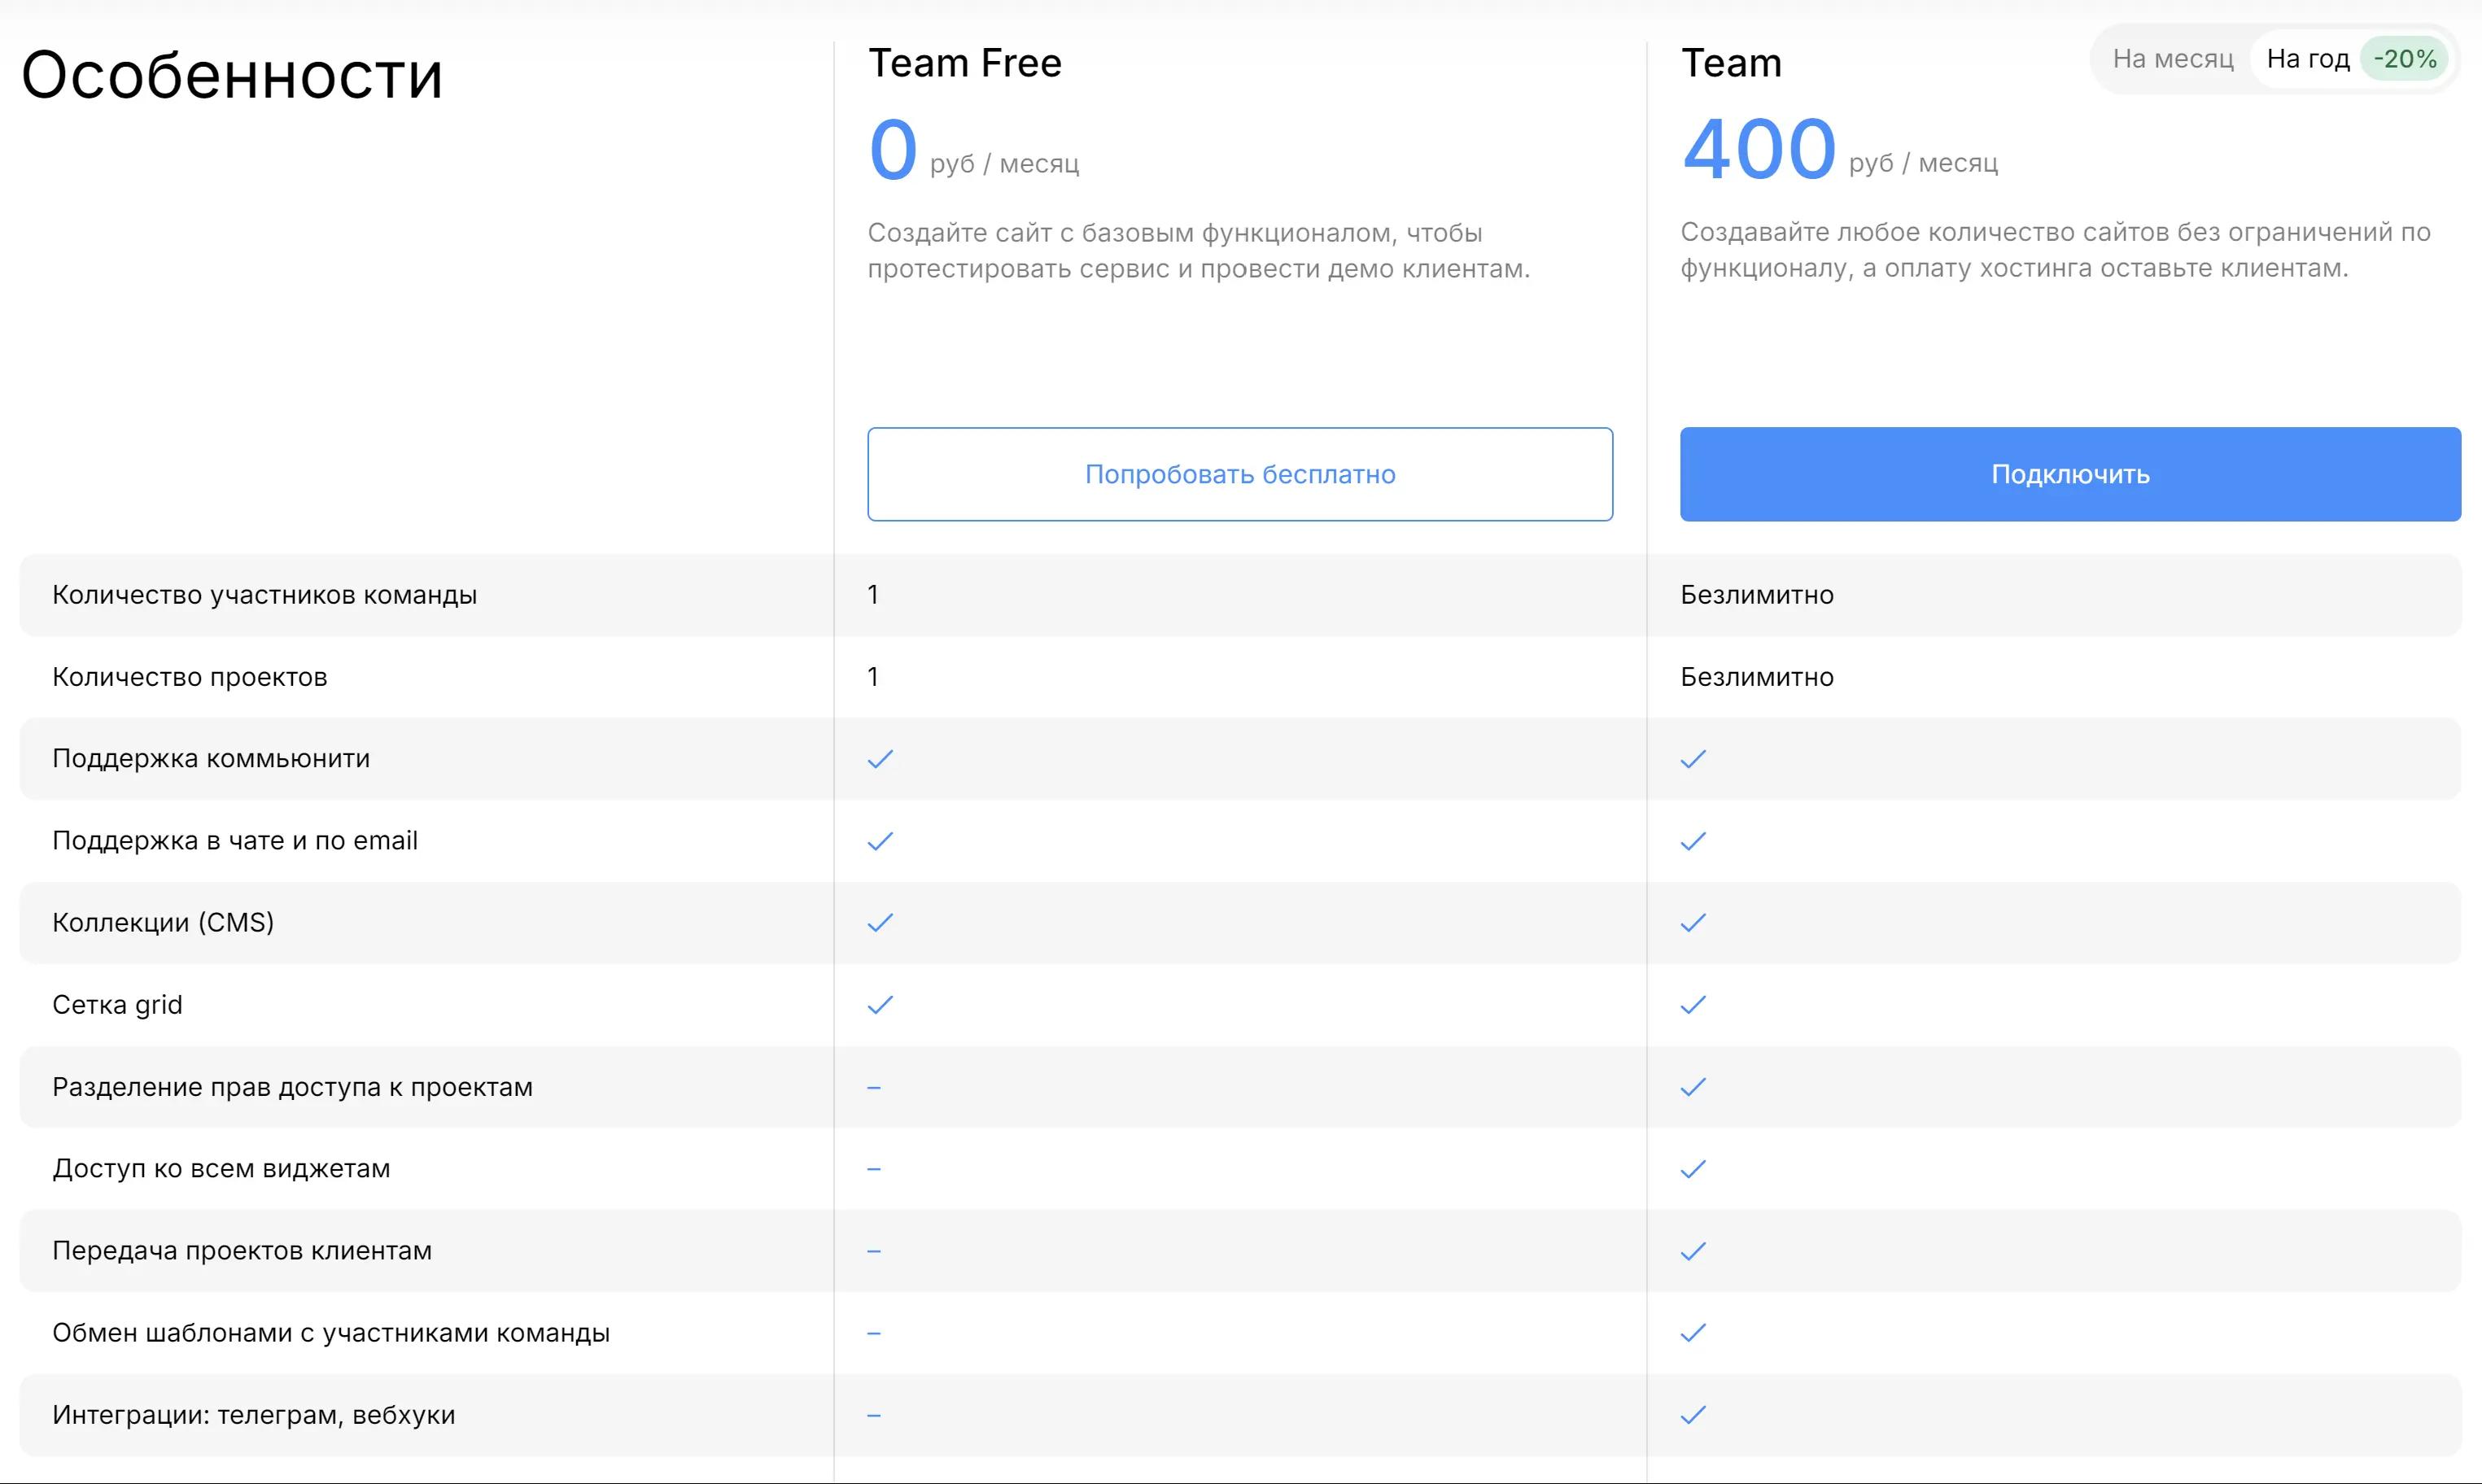The height and width of the screenshot is (1484, 2482).
Task: Click Team checkmark for Доступ ко всем виджетам
Action: (1693, 1169)
